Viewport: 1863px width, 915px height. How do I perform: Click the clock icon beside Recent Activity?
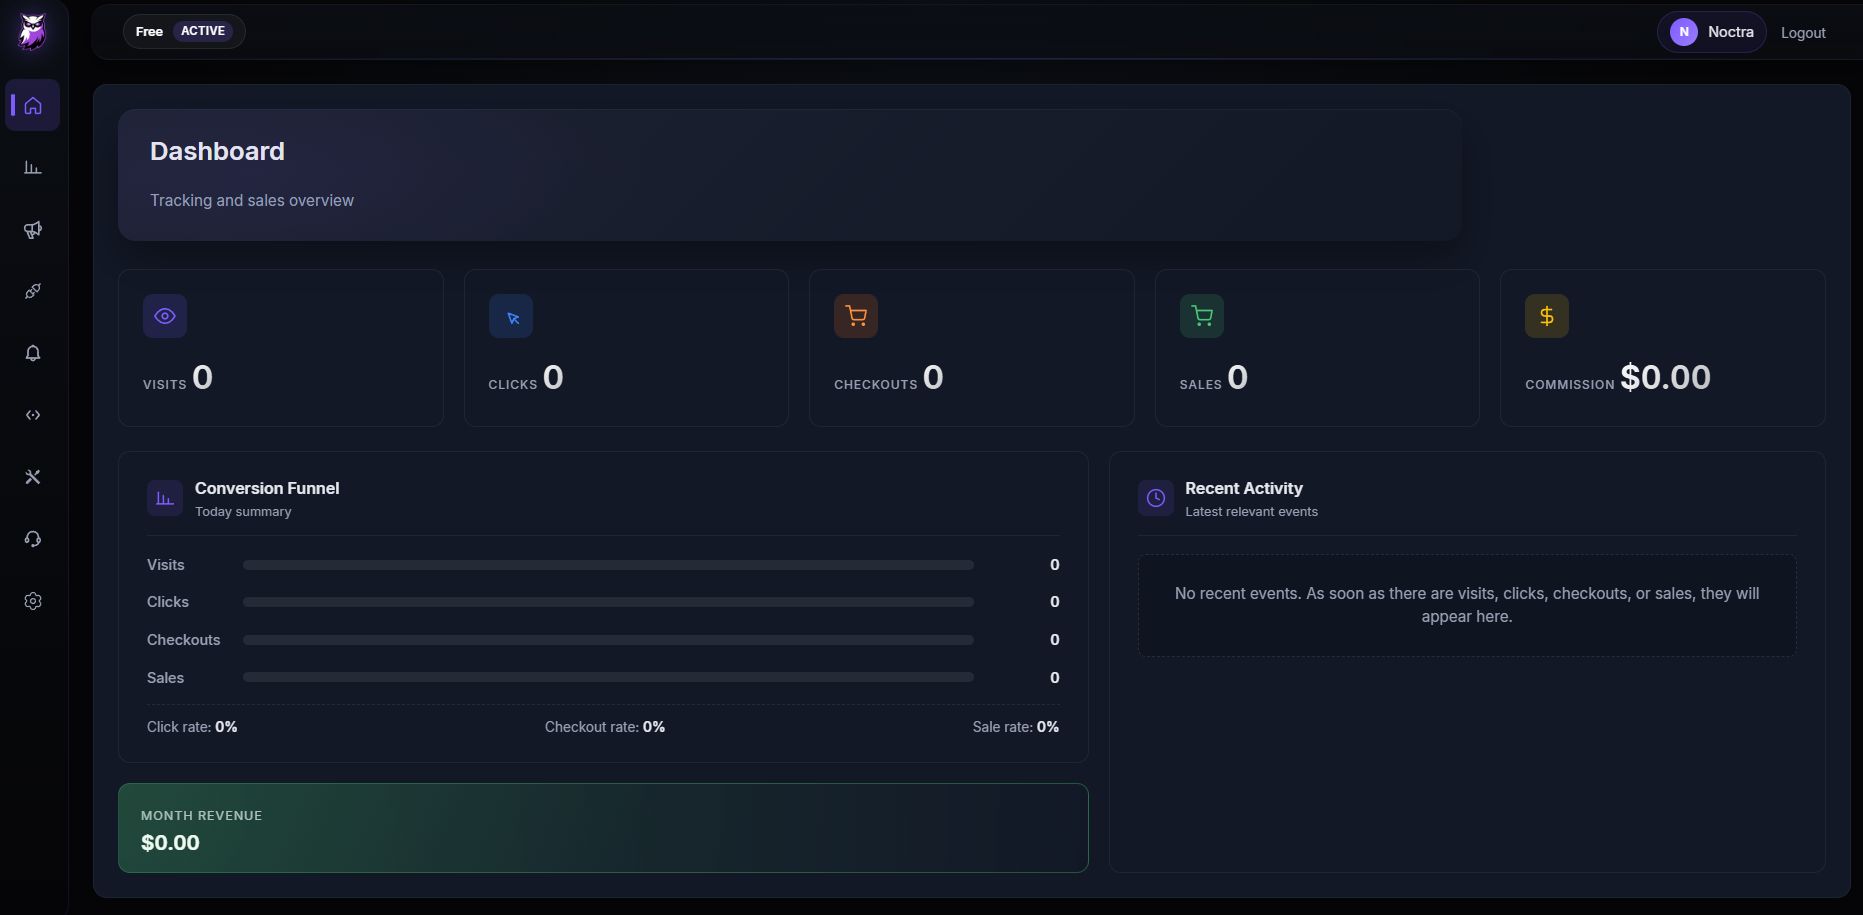(1156, 498)
